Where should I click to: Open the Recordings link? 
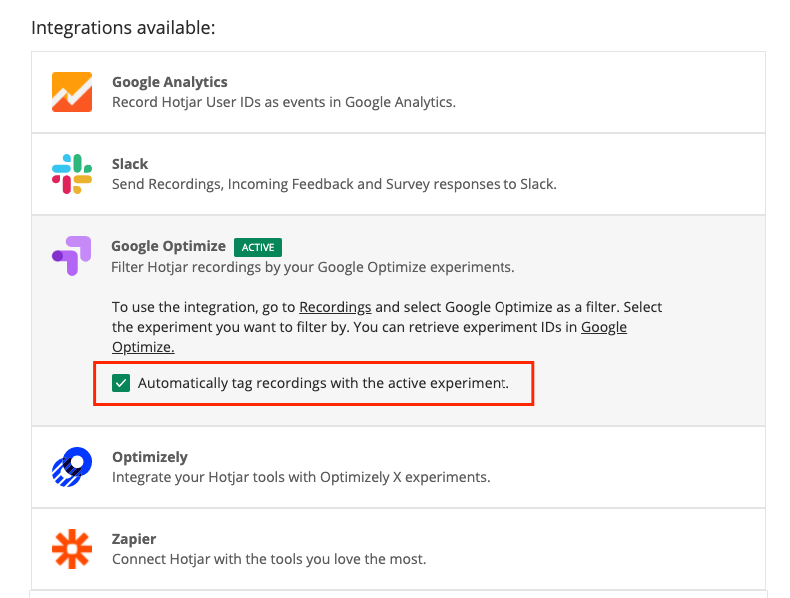(335, 307)
